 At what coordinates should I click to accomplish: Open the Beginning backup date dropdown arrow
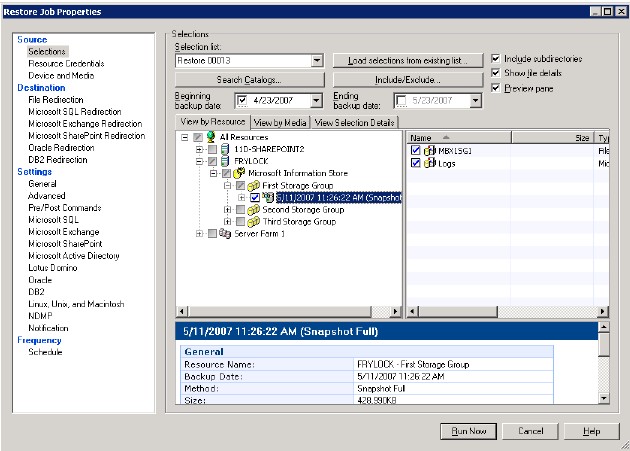tap(317, 100)
